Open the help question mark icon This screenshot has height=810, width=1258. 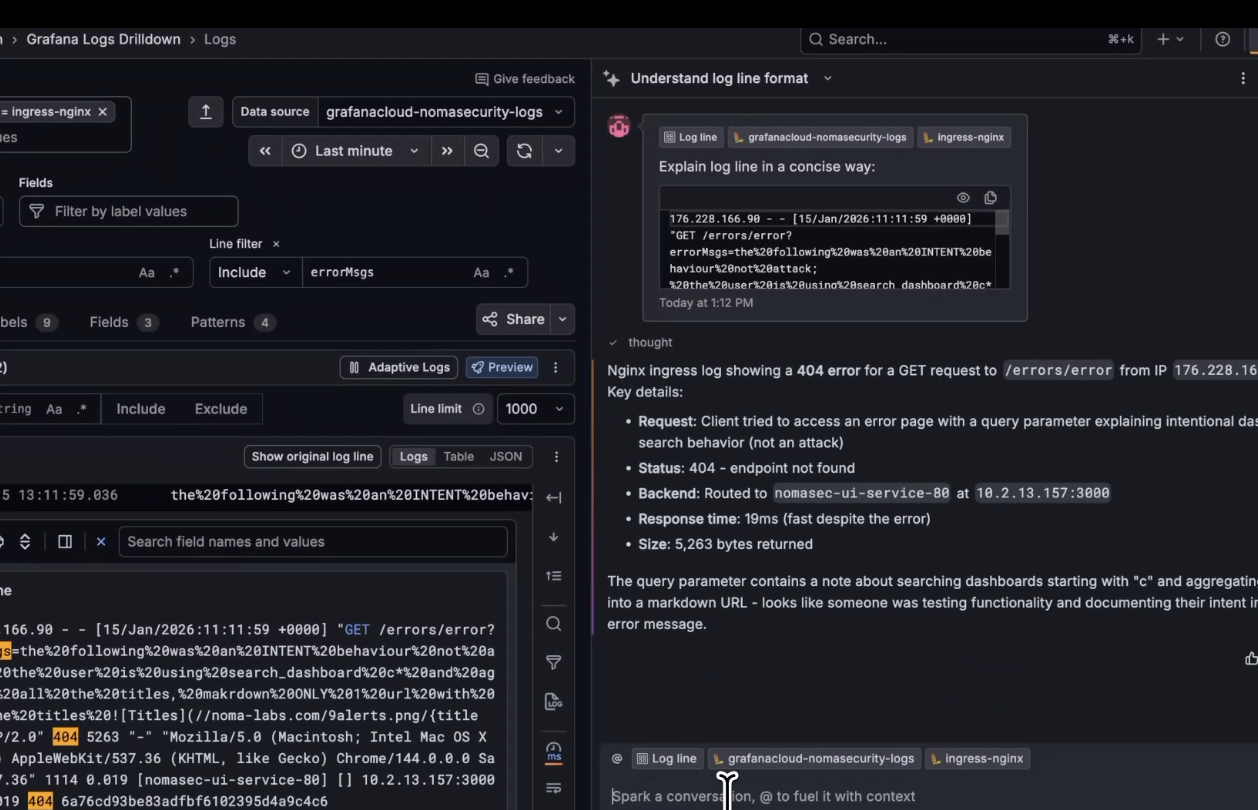tap(1222, 39)
